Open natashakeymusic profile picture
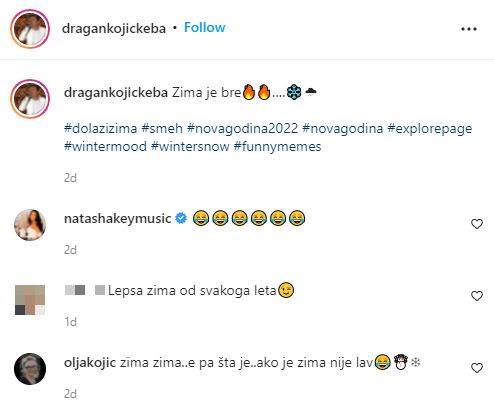494x412 pixels. 30,225
